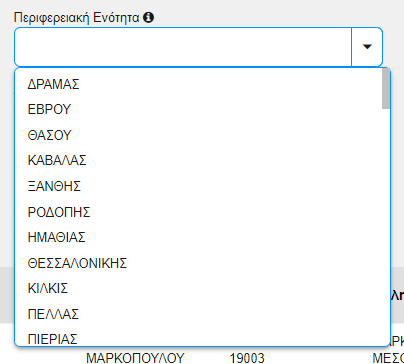Viewport: 404px width, 364px height.
Task: Pick ΘΑΣΟΥ in the dropdown list
Action: pyautogui.click(x=202, y=135)
